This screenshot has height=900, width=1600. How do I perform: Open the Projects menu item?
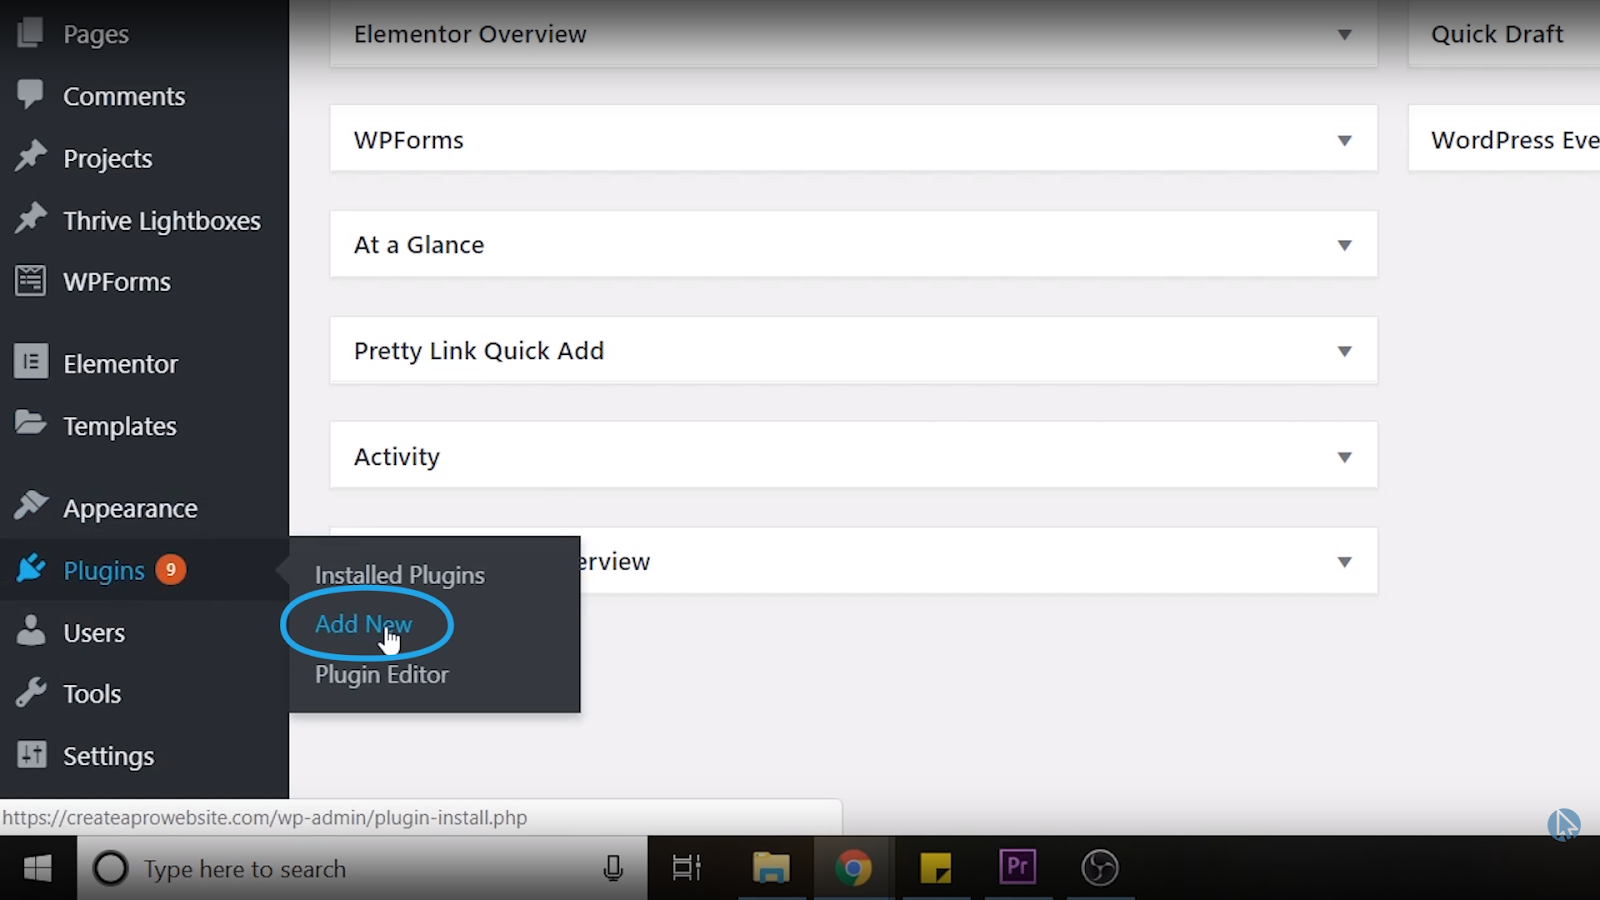click(x=108, y=159)
